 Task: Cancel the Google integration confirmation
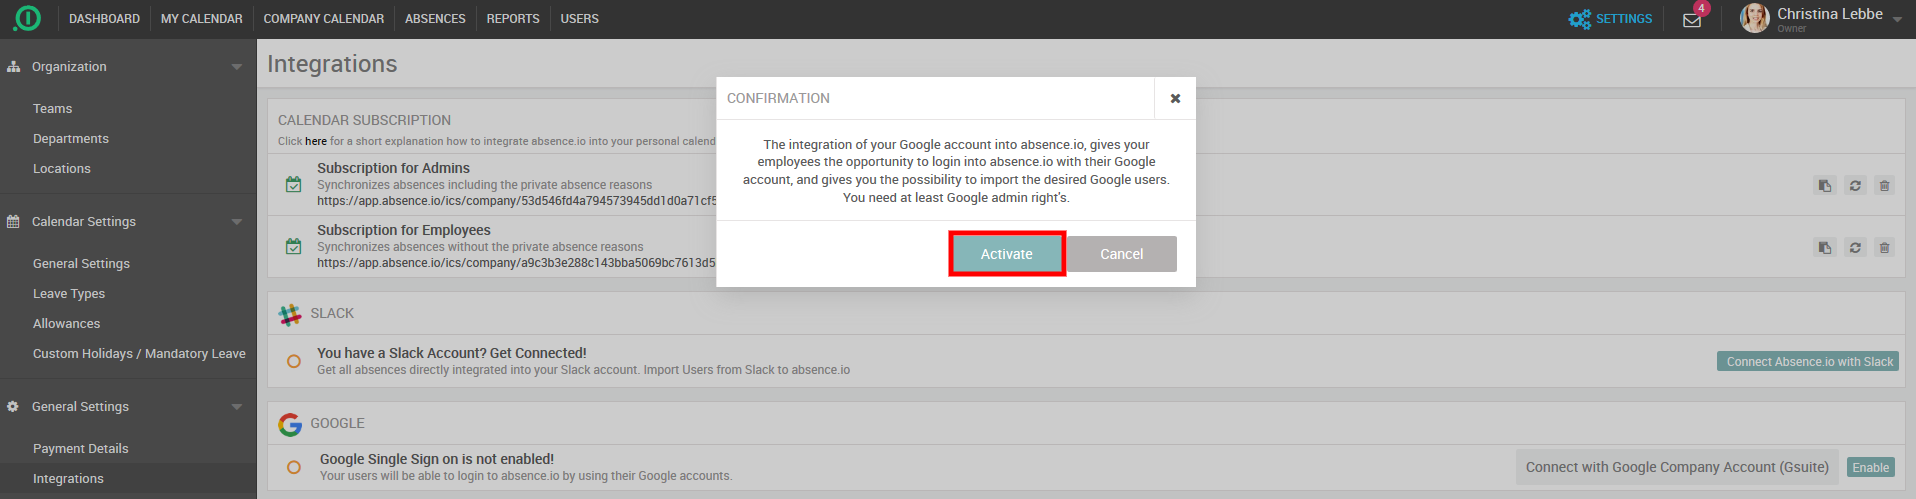(x=1121, y=254)
